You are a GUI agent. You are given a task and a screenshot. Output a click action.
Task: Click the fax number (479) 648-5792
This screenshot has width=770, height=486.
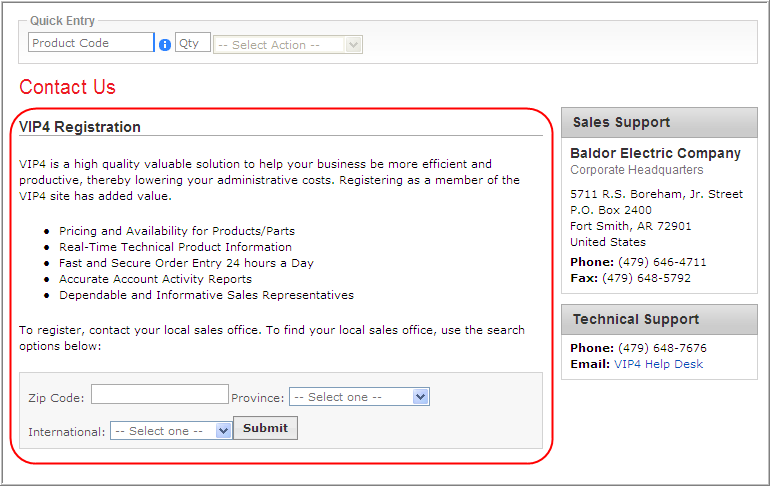pyautogui.click(x=646, y=278)
